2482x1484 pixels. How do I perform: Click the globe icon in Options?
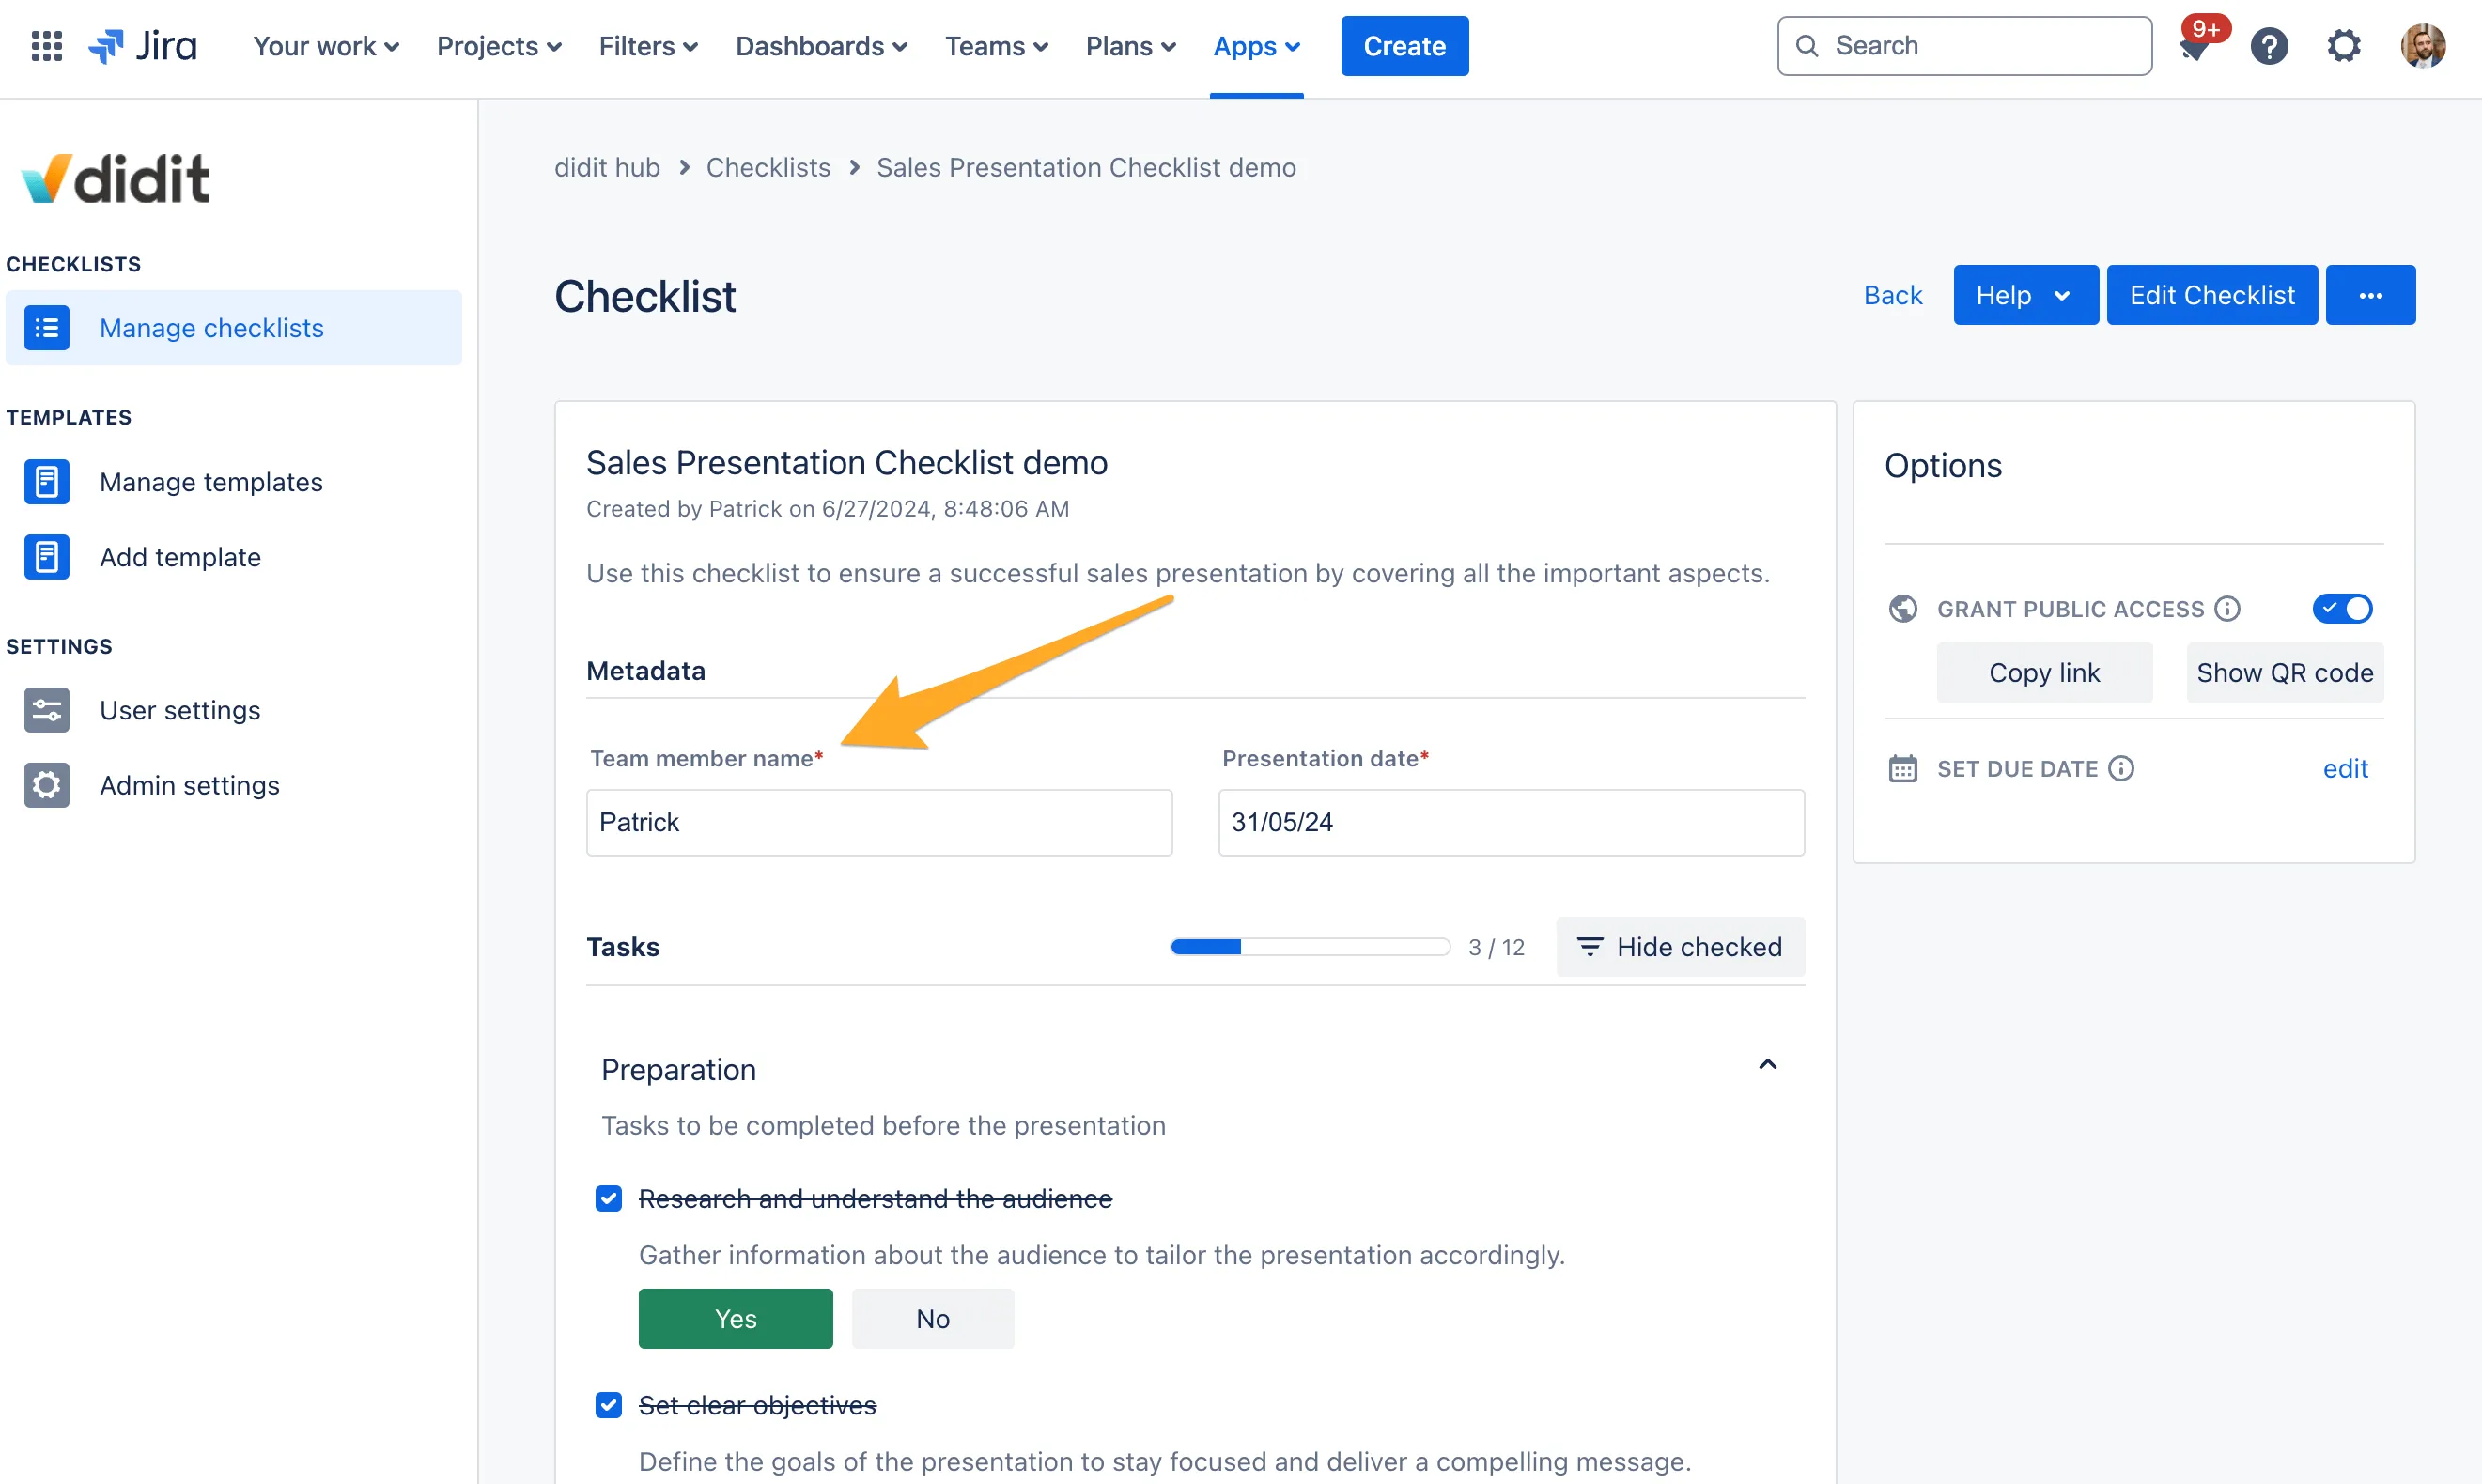pyautogui.click(x=1902, y=608)
